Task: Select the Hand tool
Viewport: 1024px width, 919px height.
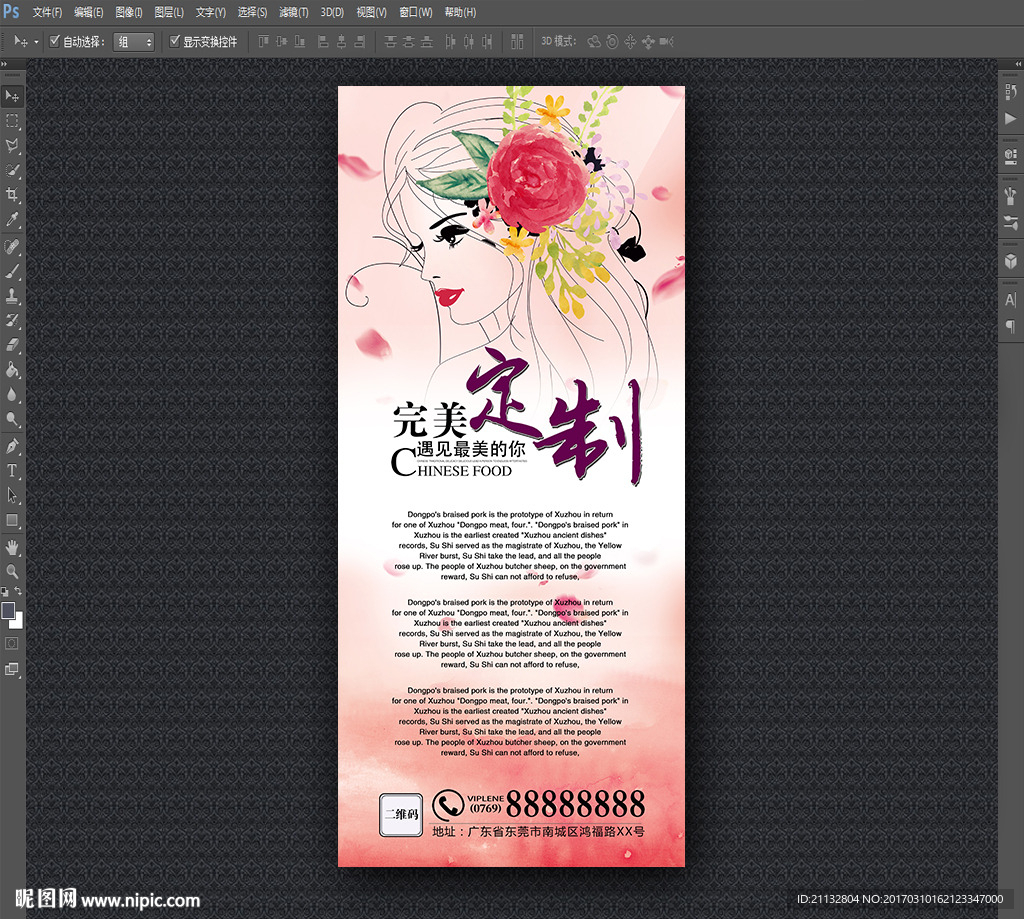Action: pyautogui.click(x=12, y=547)
